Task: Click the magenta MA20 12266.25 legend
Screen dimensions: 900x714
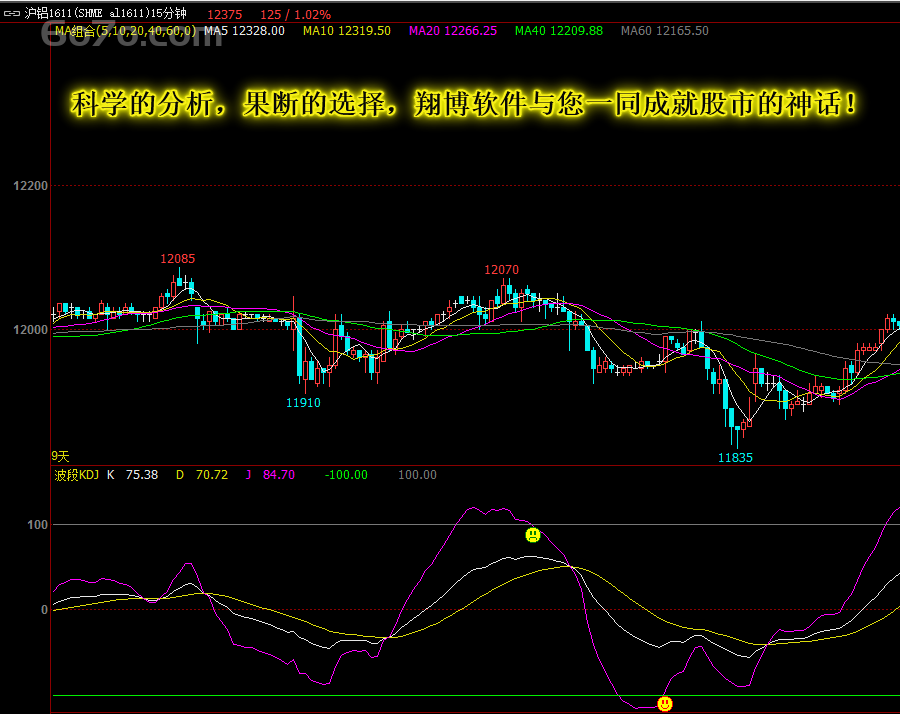Action: click(x=453, y=31)
